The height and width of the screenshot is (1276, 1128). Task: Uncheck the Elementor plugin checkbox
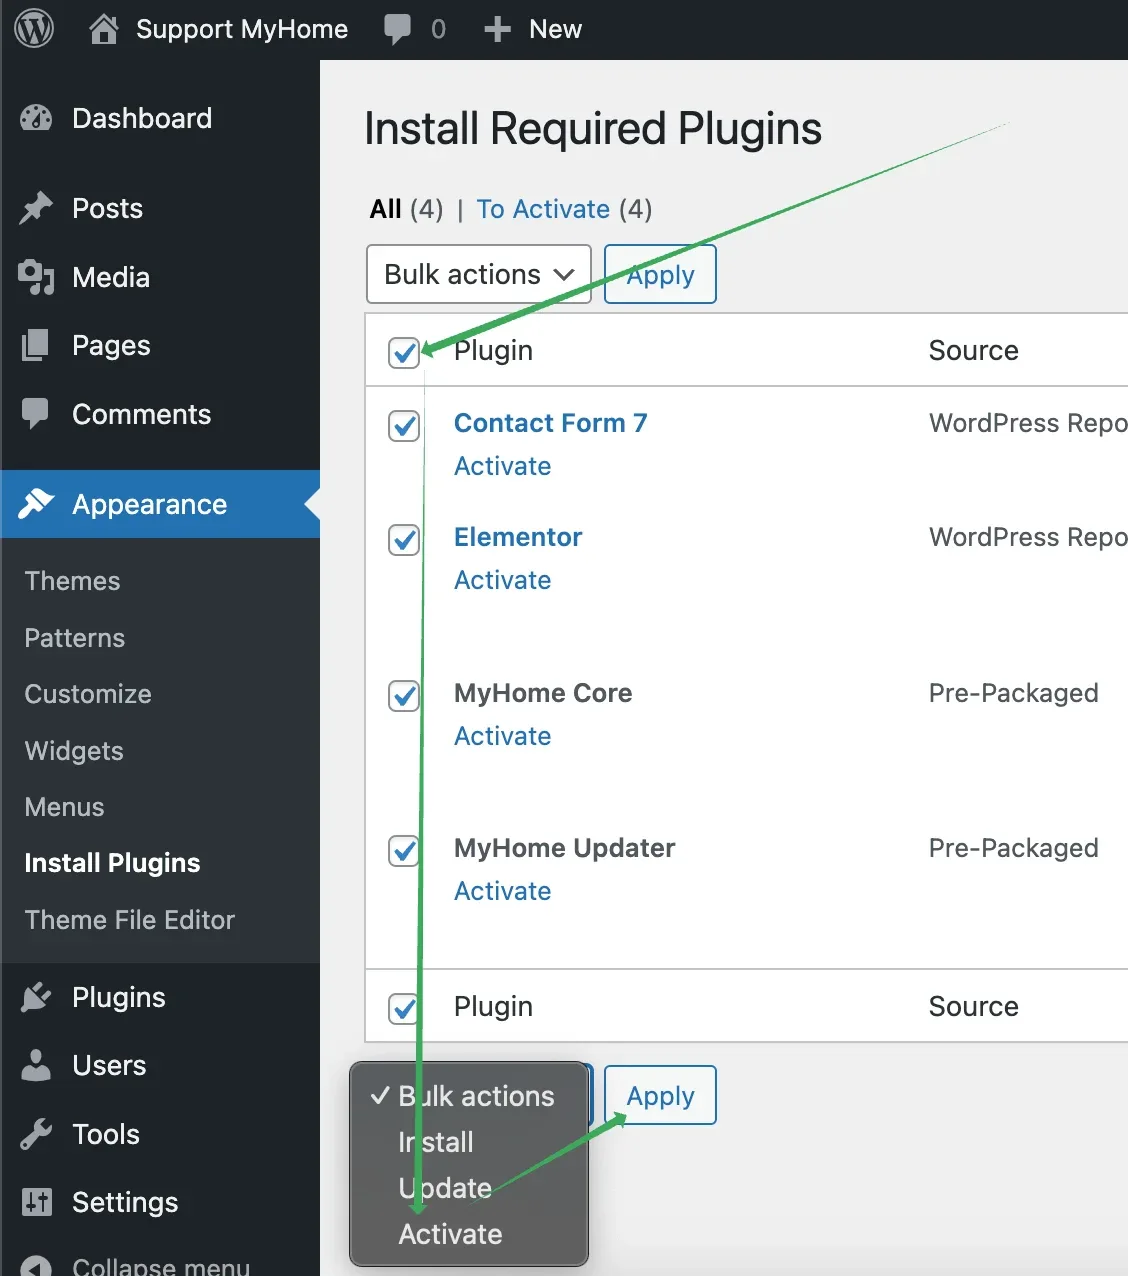(x=404, y=539)
